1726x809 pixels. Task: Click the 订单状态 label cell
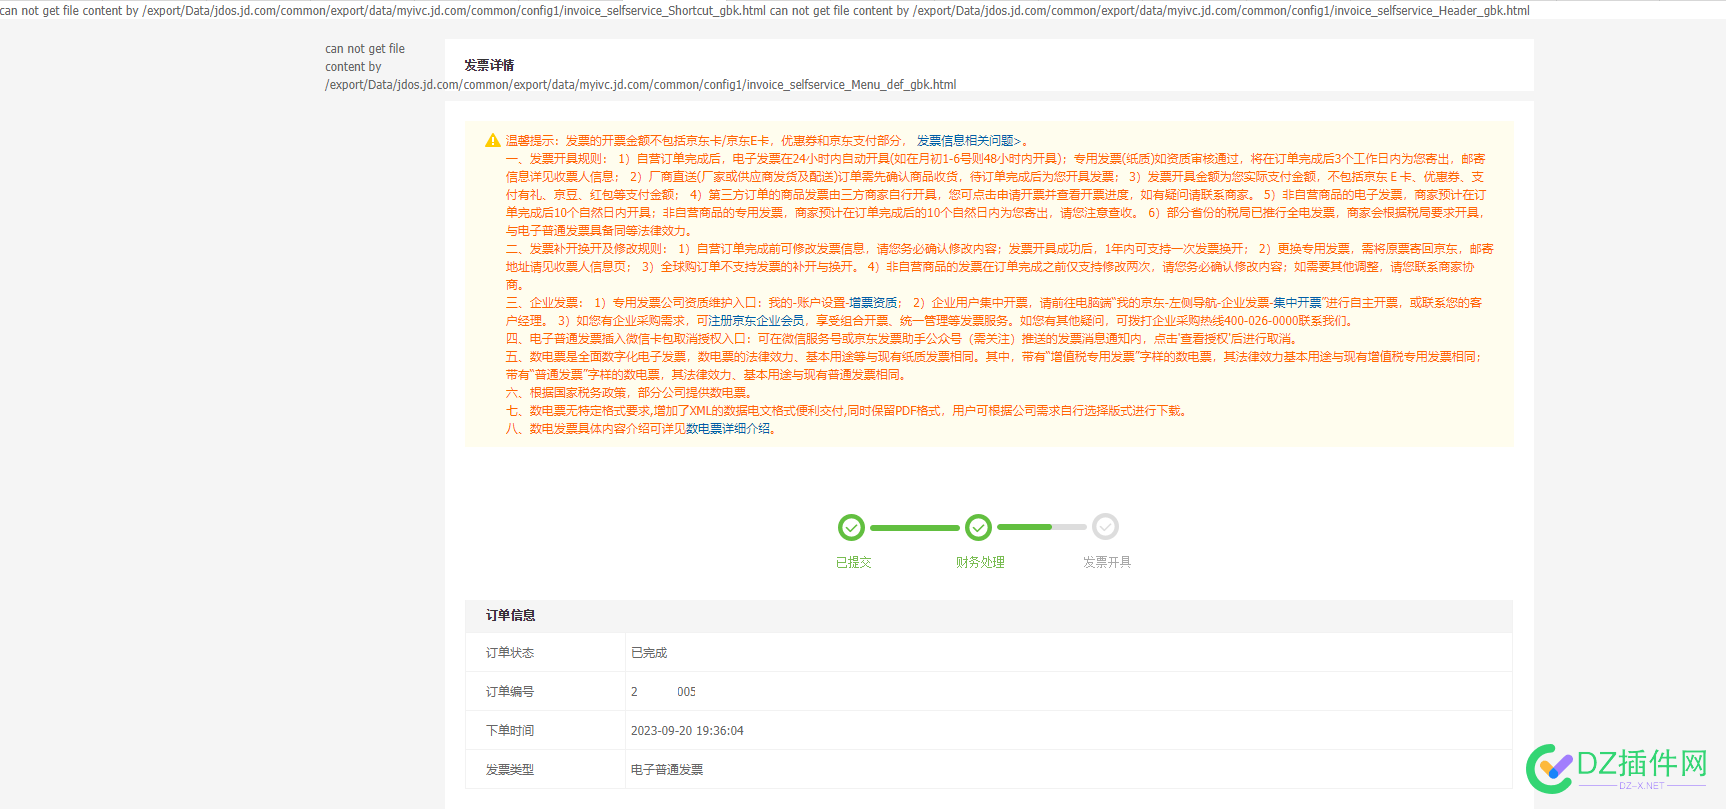[x=546, y=652]
